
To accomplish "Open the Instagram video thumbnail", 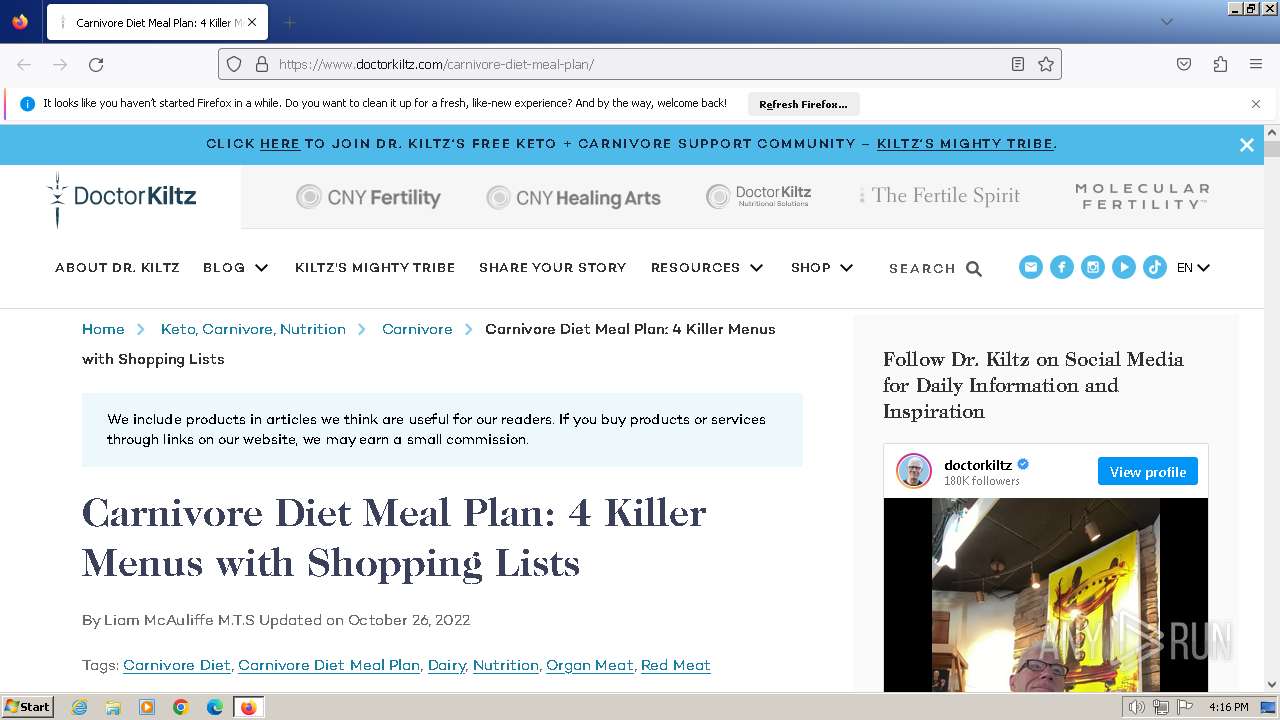I will pyautogui.click(x=1045, y=595).
